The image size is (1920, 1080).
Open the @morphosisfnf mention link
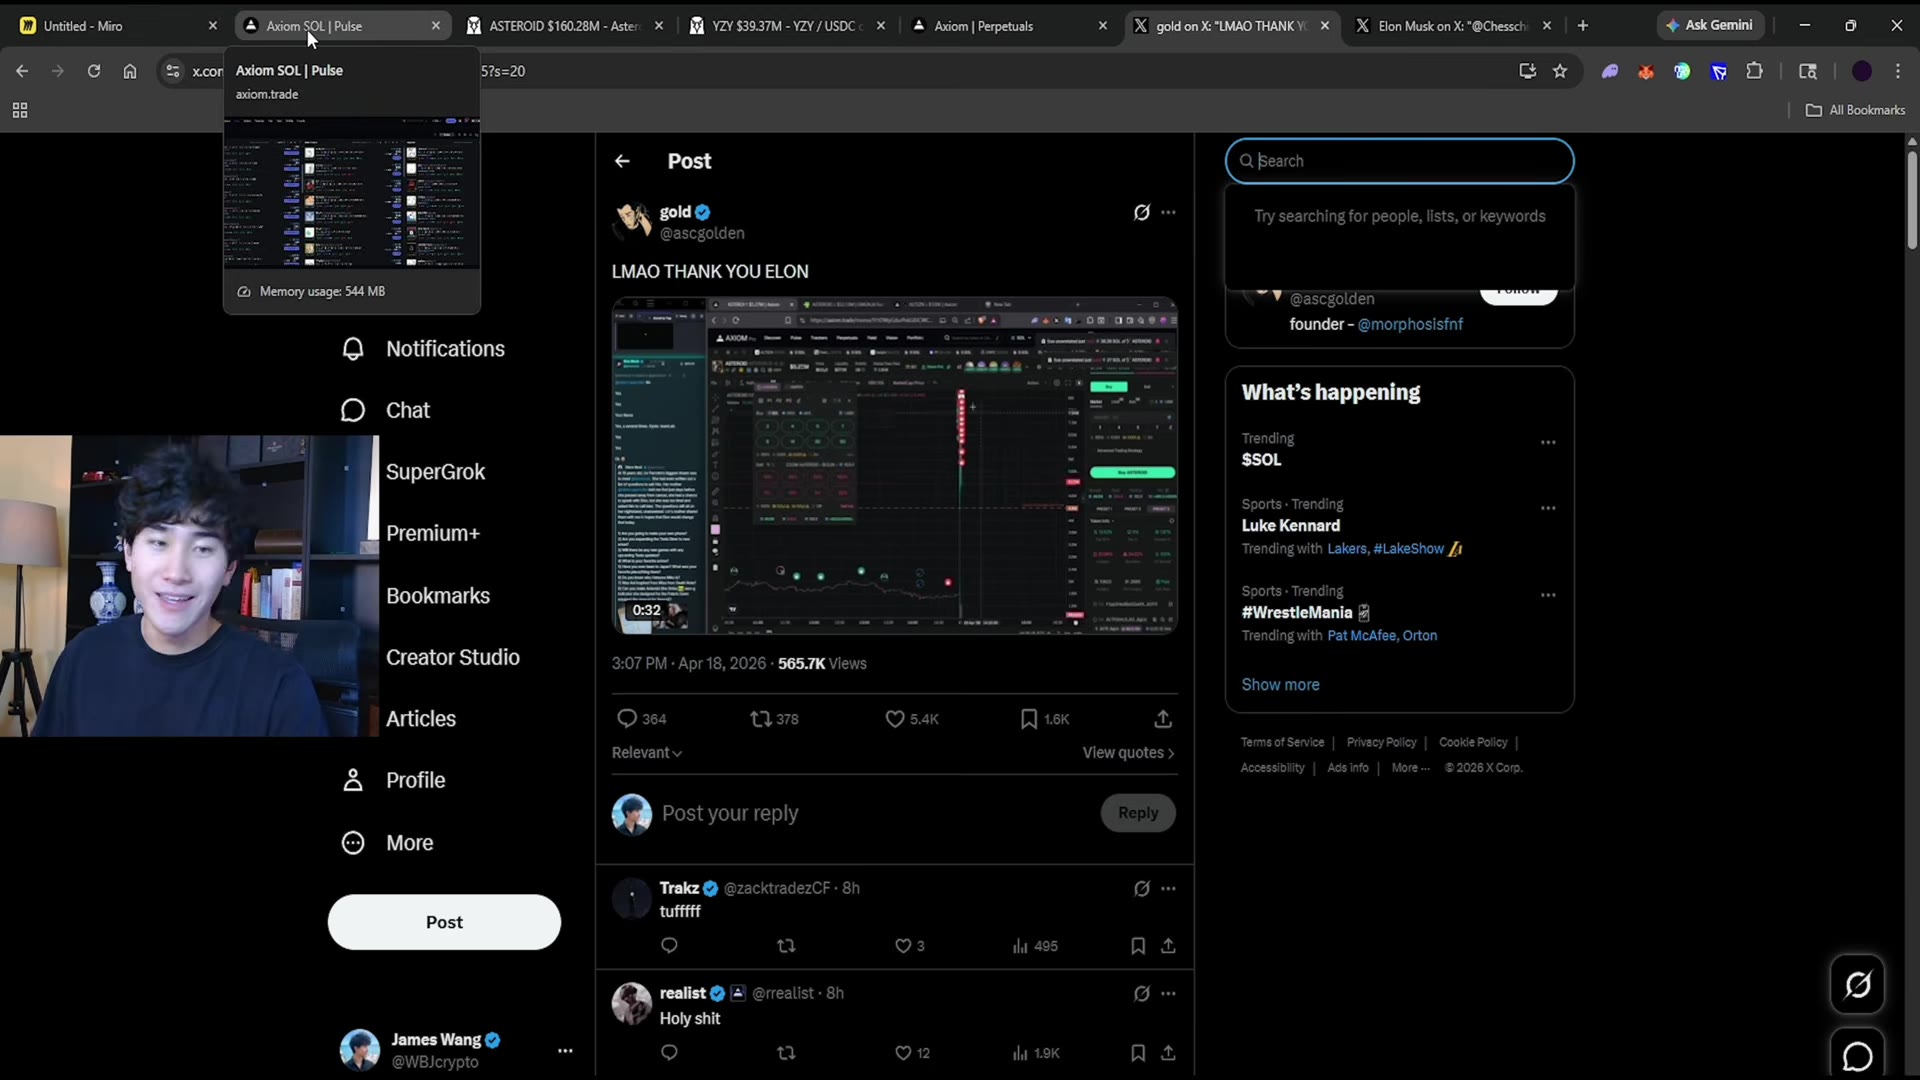coord(1410,324)
